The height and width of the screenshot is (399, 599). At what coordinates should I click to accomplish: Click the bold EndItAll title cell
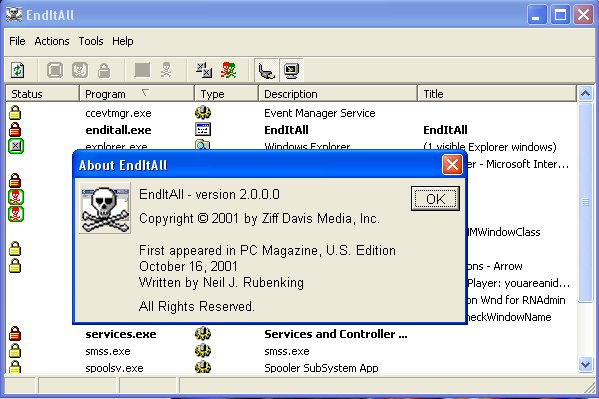445,130
